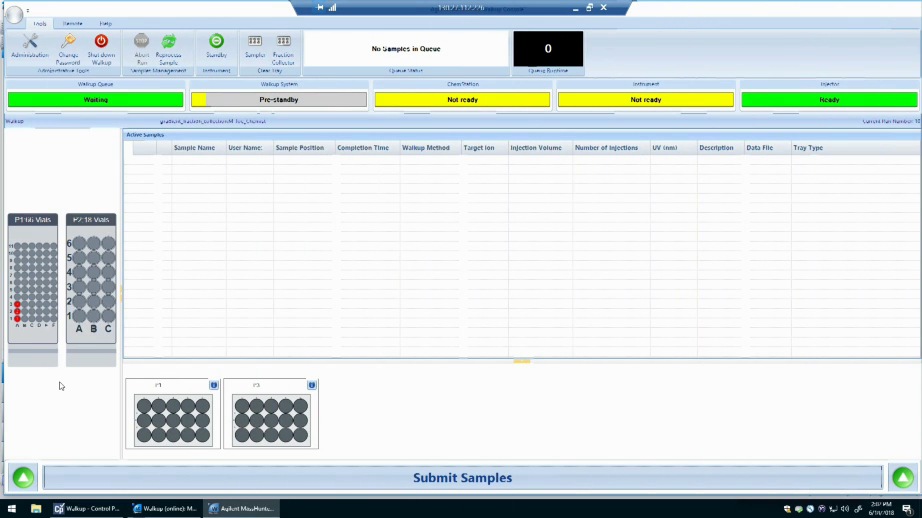
Task: Click the Submit Samples button
Action: point(462,478)
